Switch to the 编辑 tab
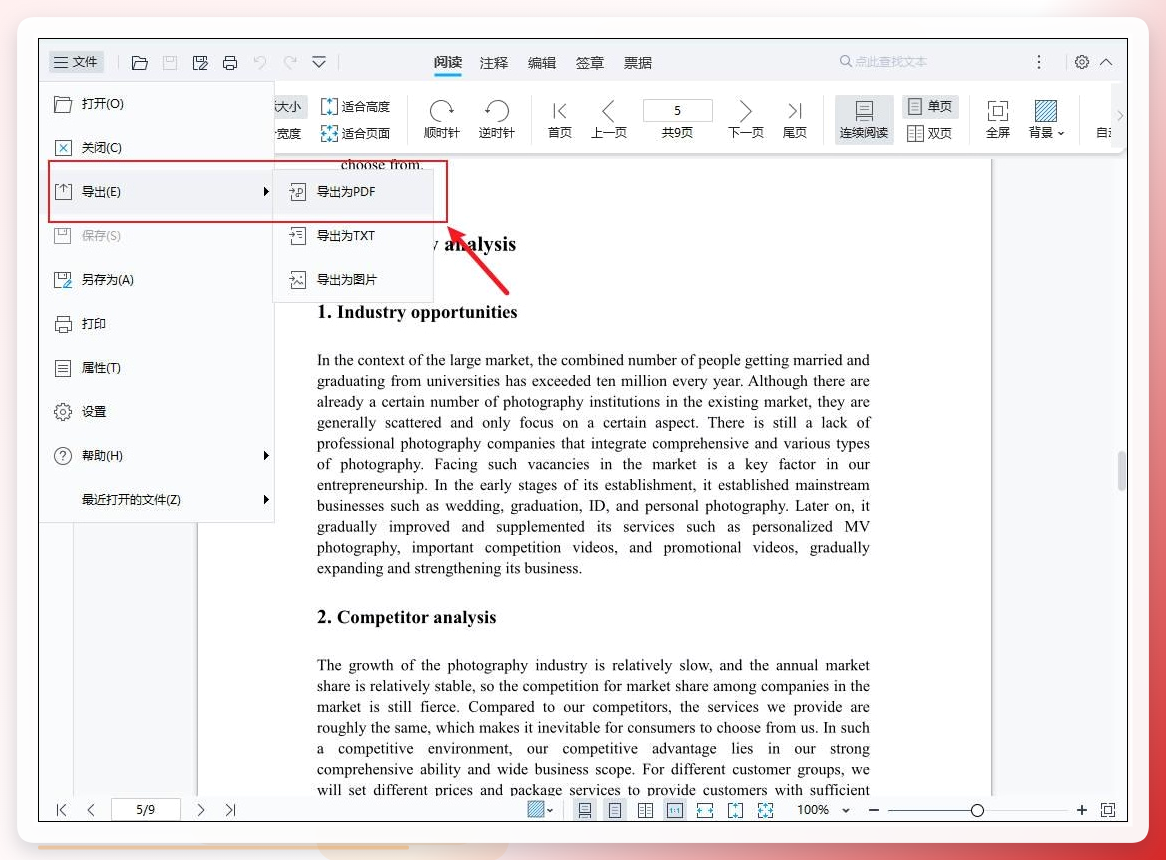This screenshot has width=1166, height=860. (542, 62)
